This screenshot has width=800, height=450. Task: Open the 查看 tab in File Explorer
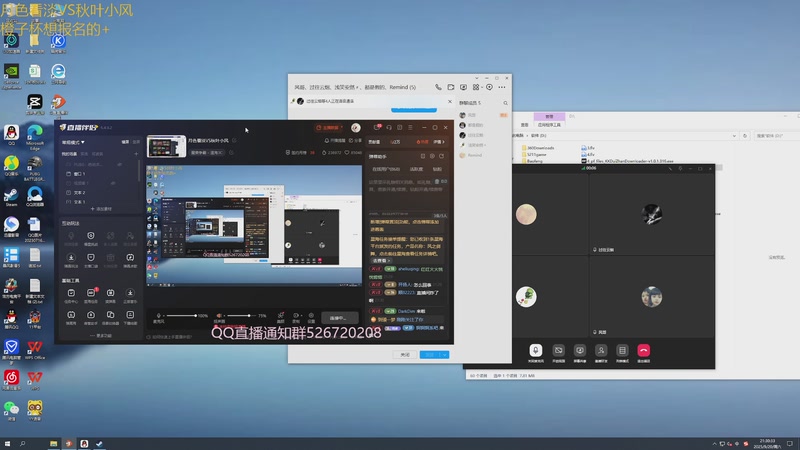pyautogui.click(x=524, y=124)
